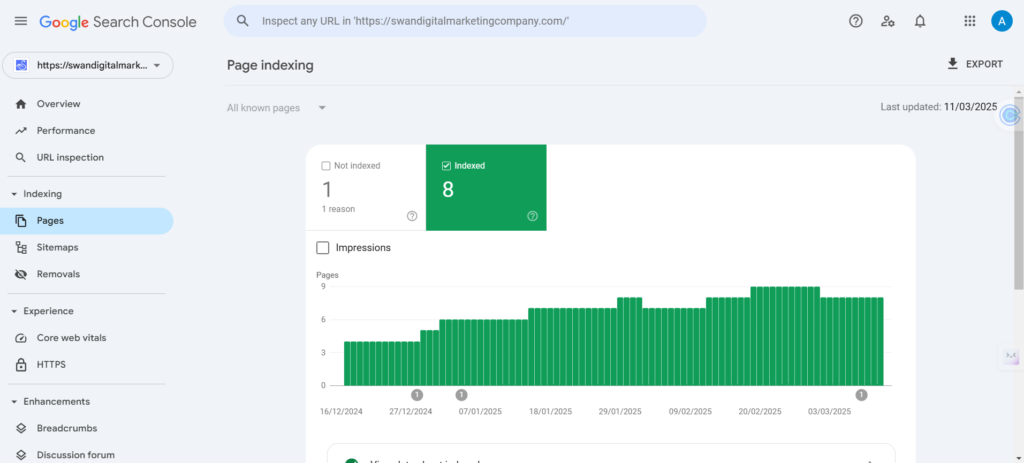1024x463 pixels.
Task: Select Pages in sidebar
Action: 88,221
